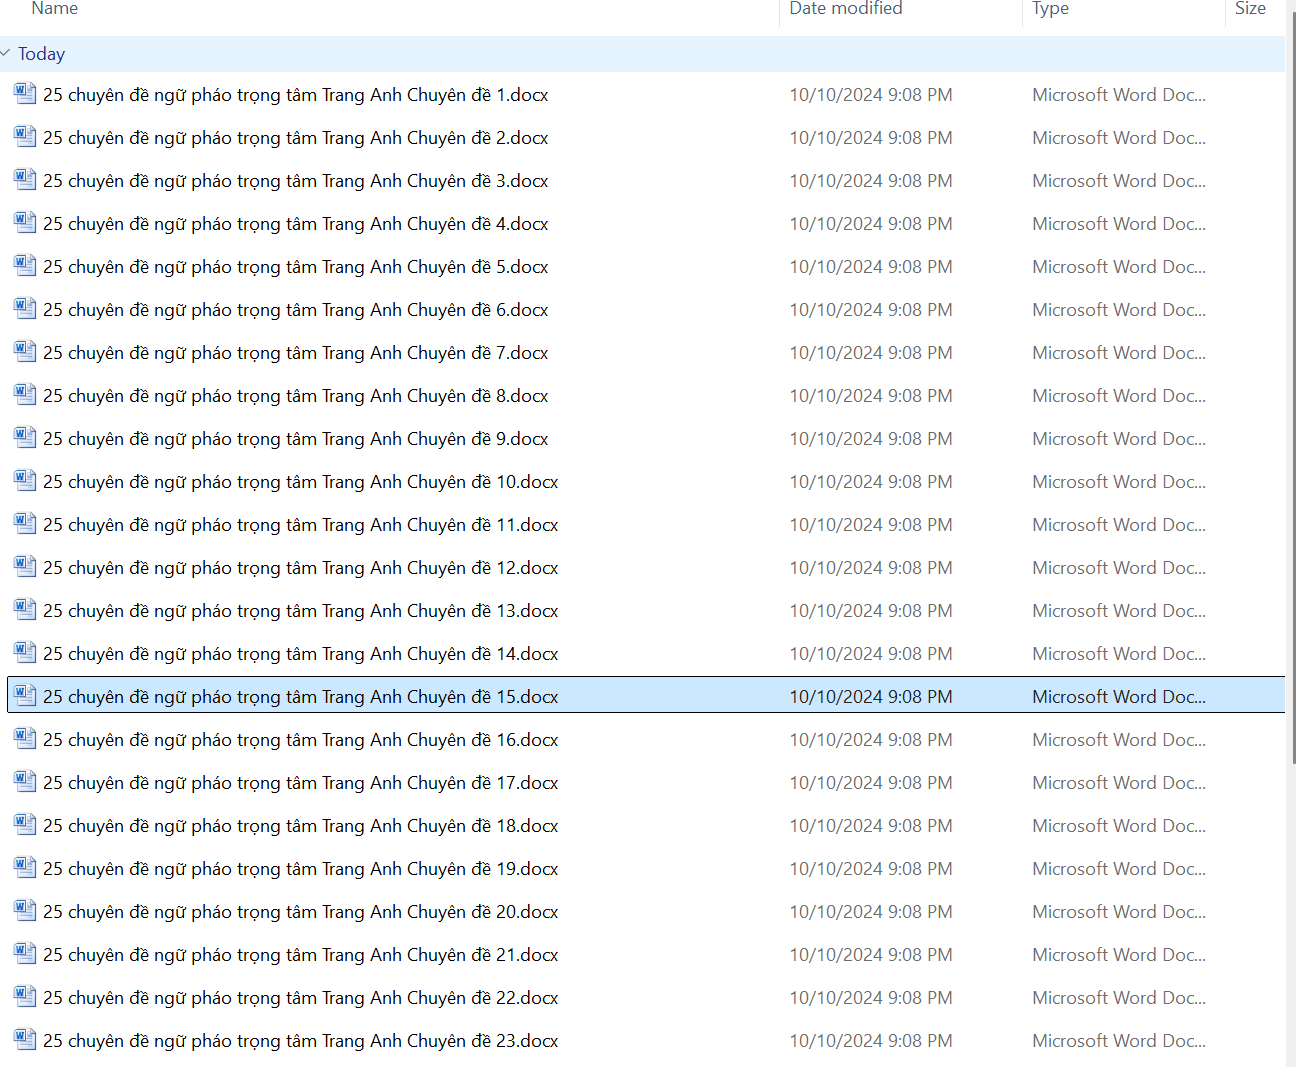Select file name Chuyên đề 5.docx
1296x1068 pixels.
click(x=296, y=267)
